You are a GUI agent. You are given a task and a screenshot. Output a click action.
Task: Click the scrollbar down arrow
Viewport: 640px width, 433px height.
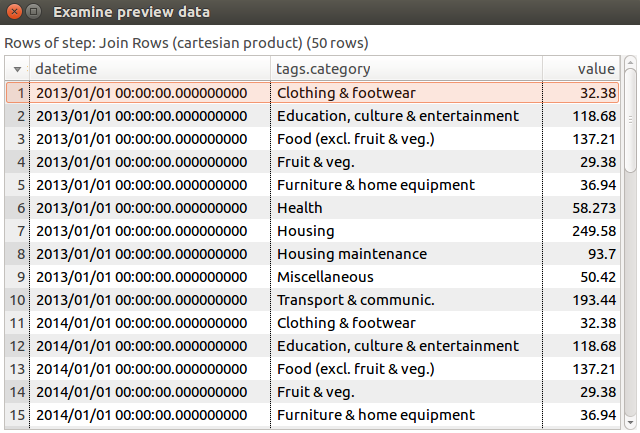(x=630, y=423)
